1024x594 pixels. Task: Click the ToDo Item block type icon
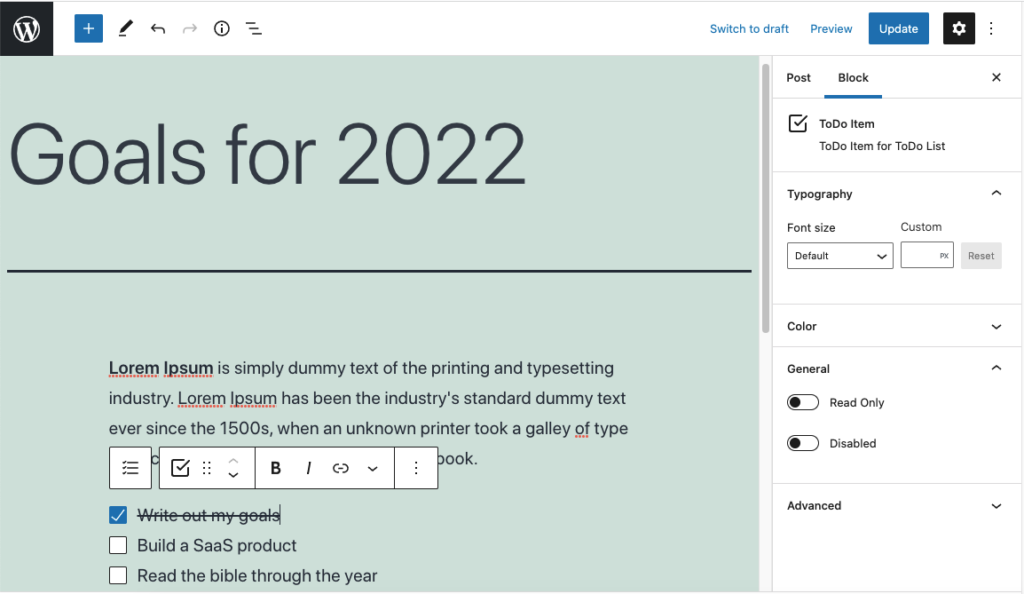(180, 468)
